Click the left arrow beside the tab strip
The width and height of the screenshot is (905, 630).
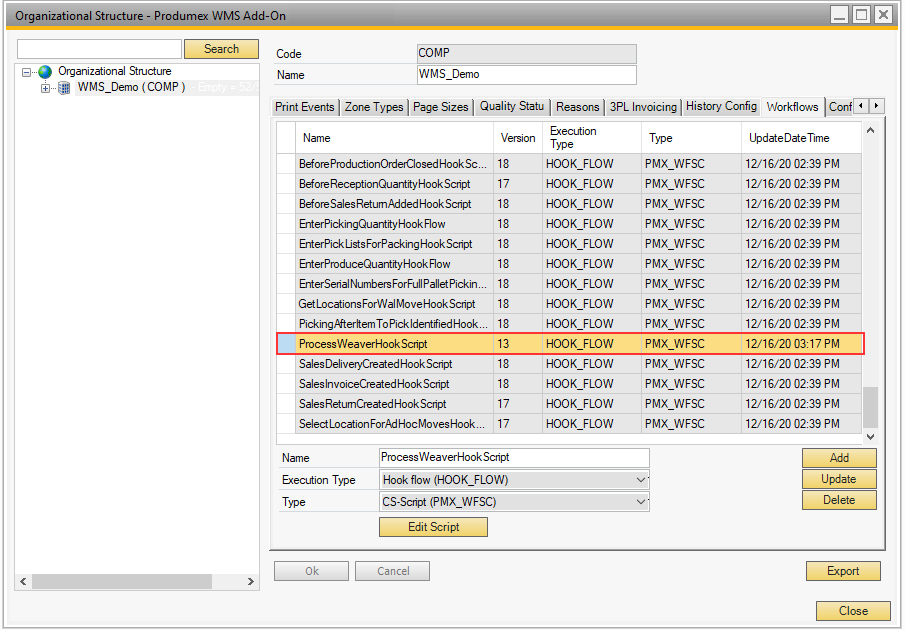pyautogui.click(x=860, y=106)
